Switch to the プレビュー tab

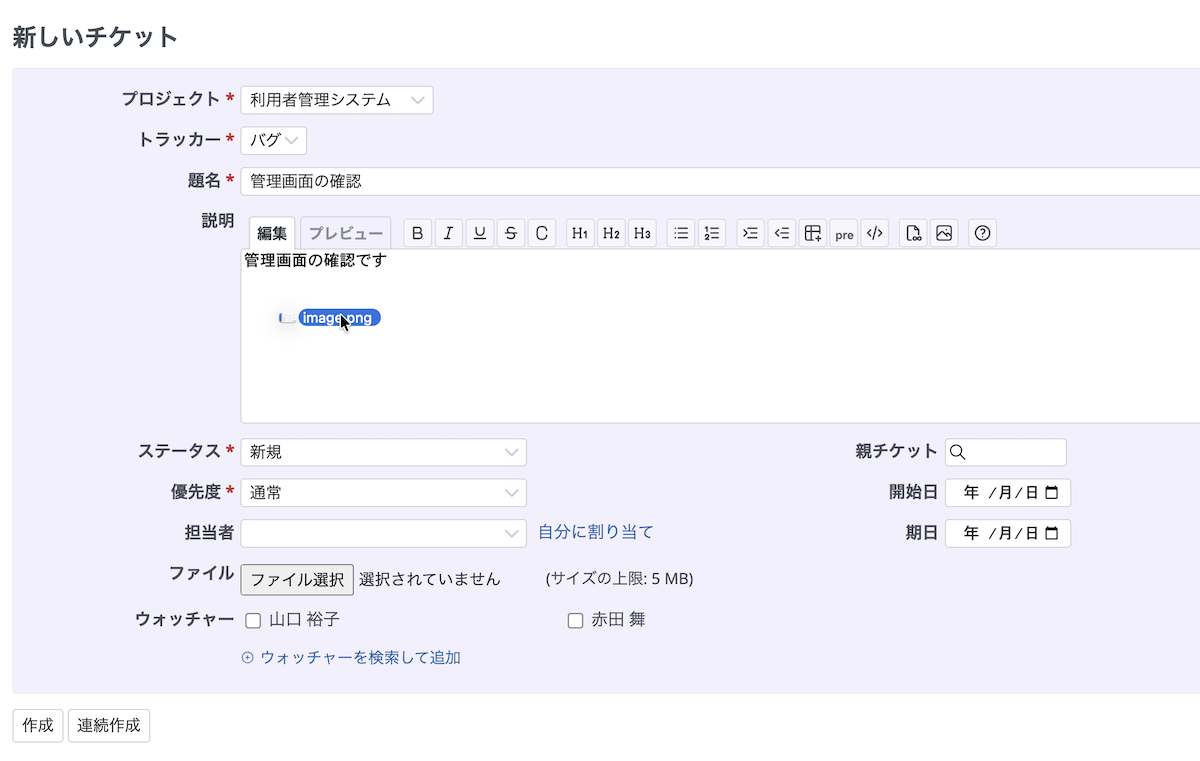point(345,233)
